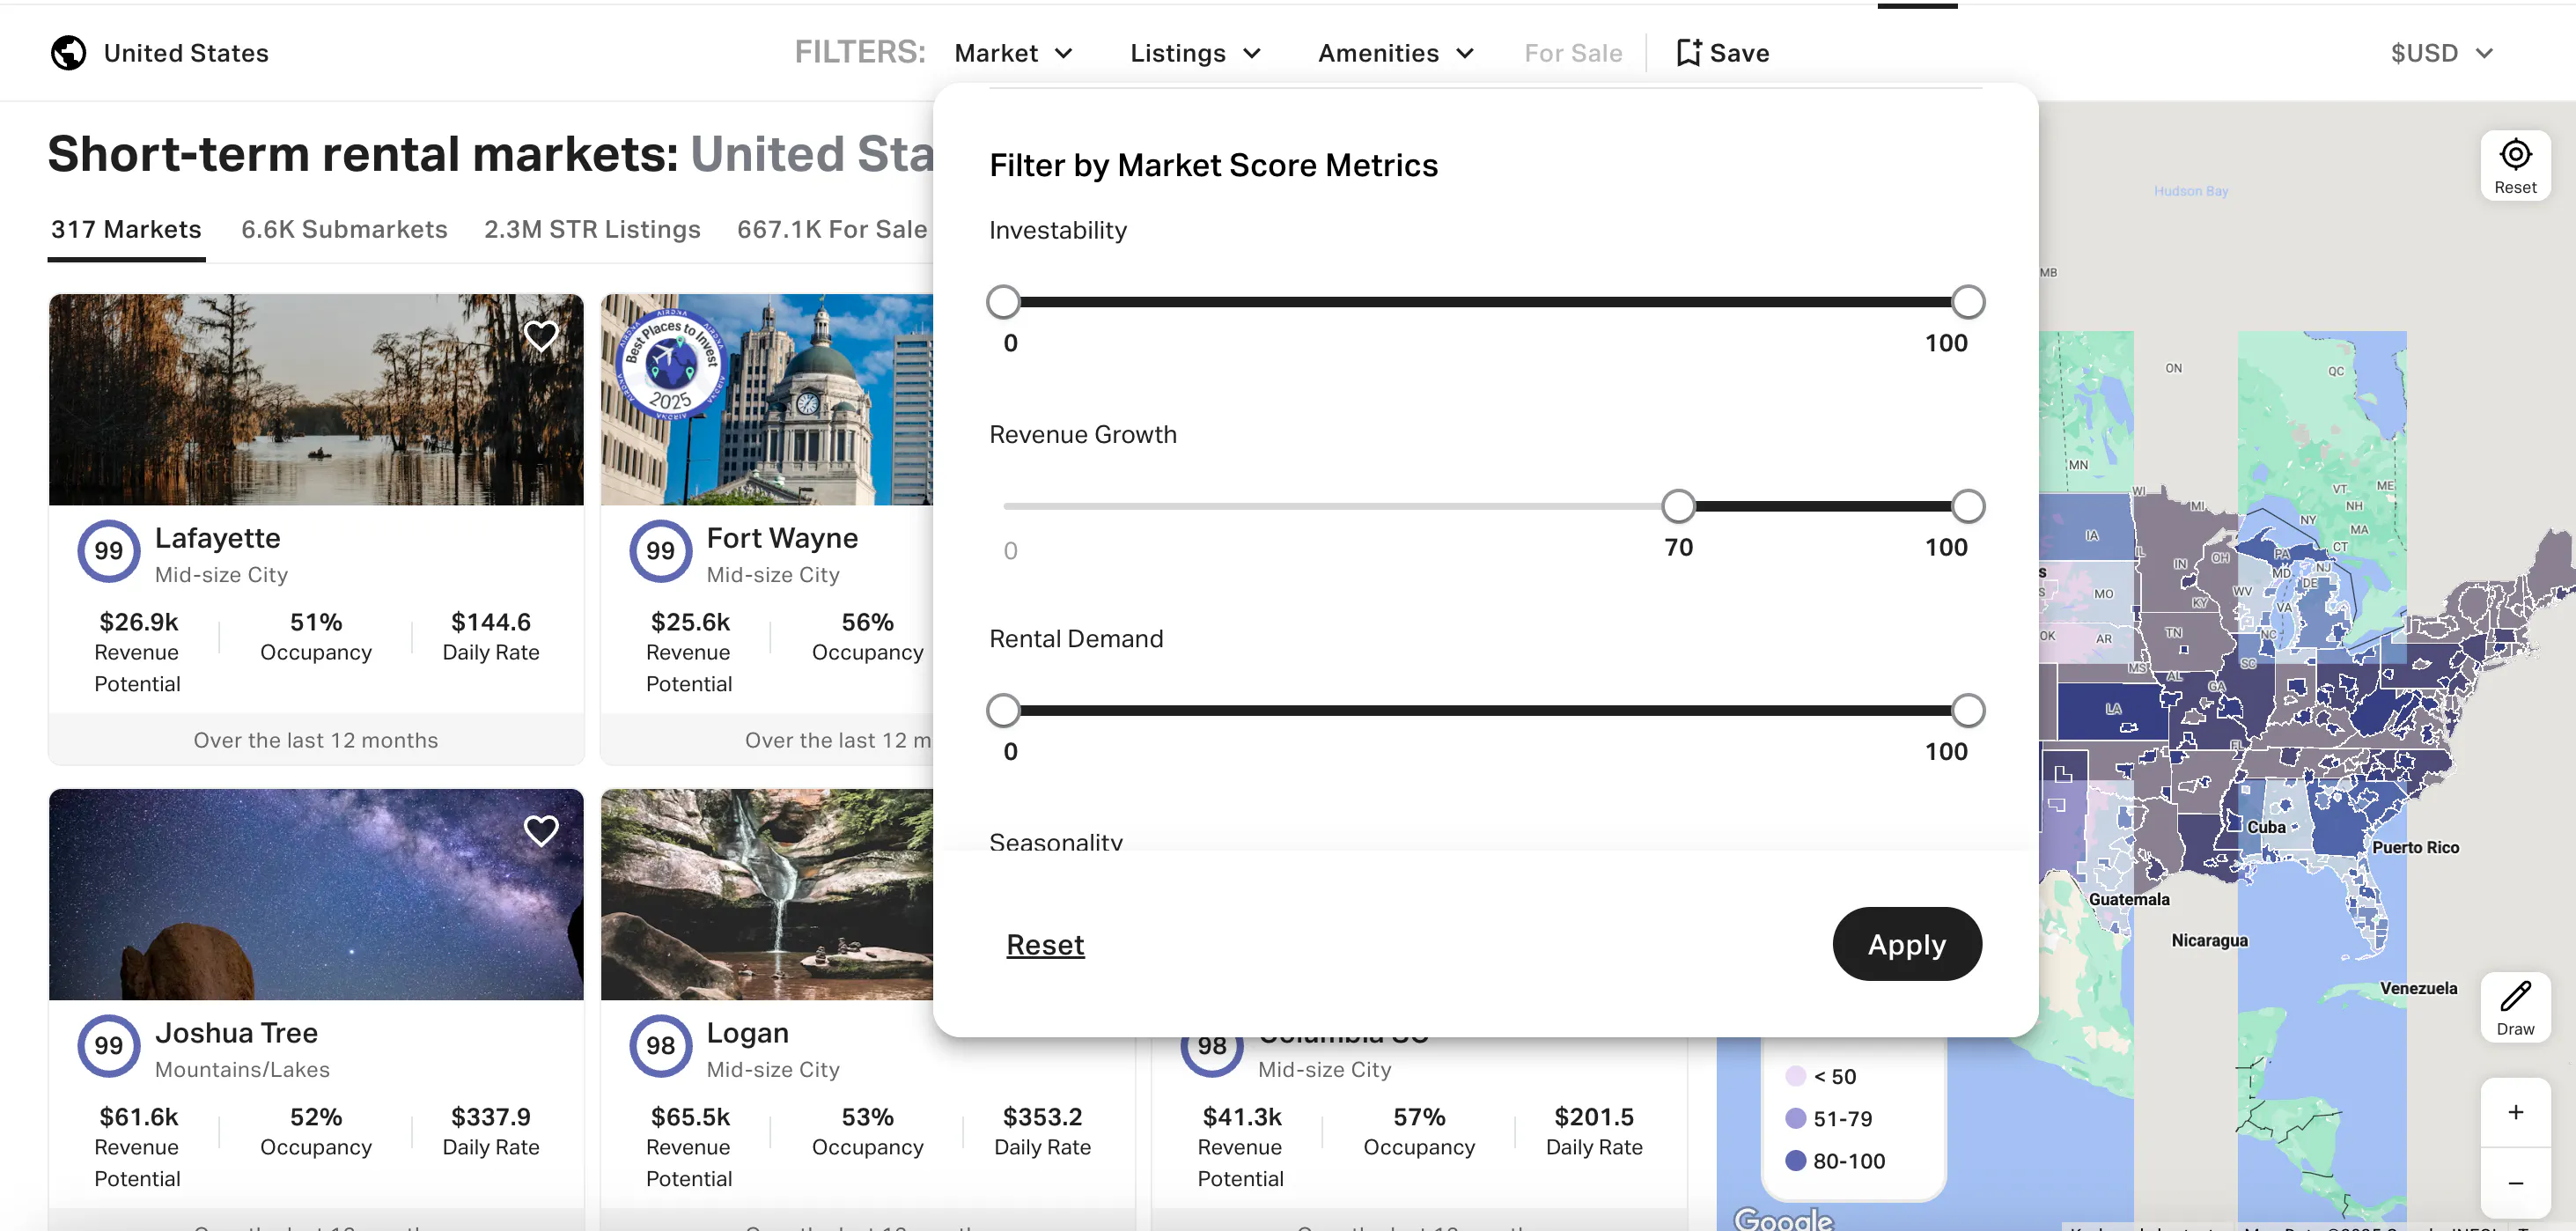Open the Joshua Tree night sky photo
The image size is (2576, 1231).
(x=316, y=895)
